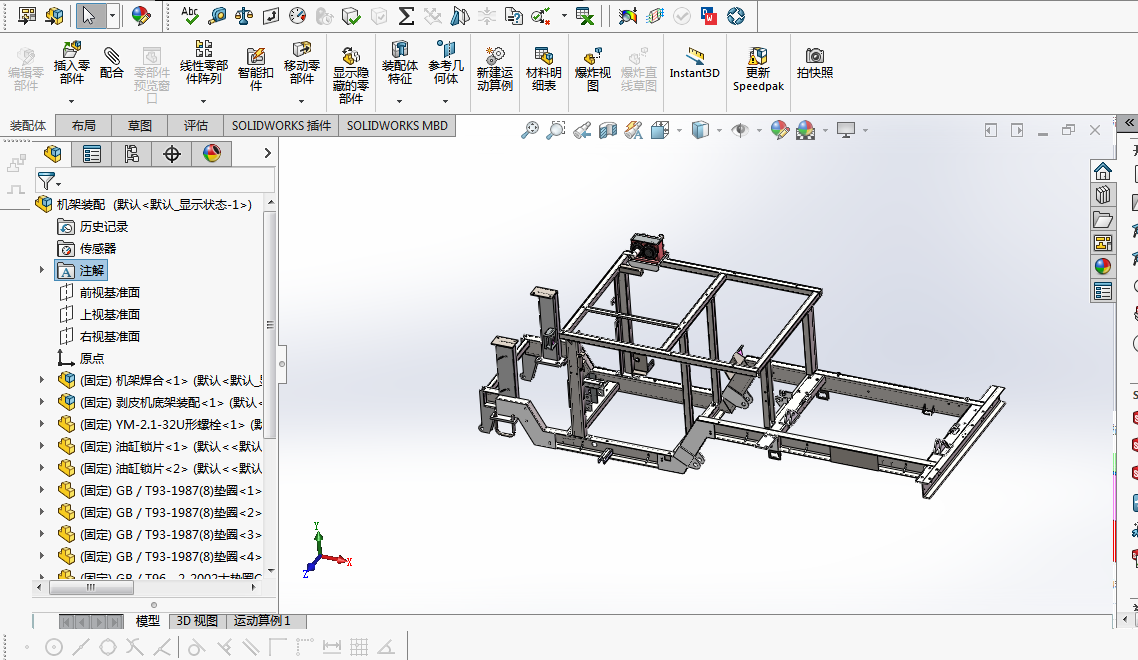1138x660 pixels.
Task: Switch to the 评估 (Evaluate) tab
Action: pos(195,126)
